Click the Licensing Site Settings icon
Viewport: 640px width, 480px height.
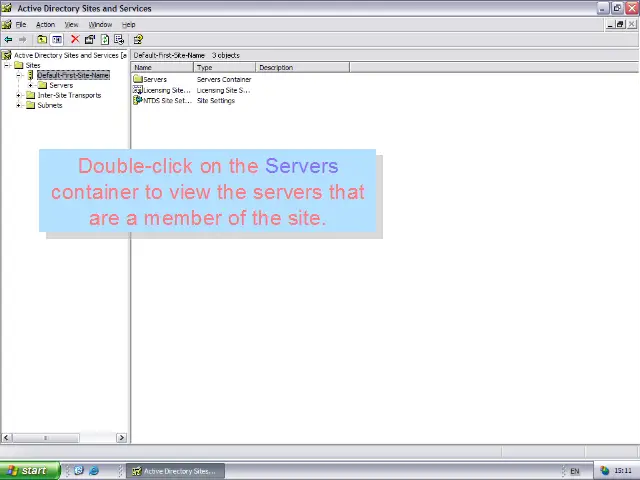tap(138, 90)
